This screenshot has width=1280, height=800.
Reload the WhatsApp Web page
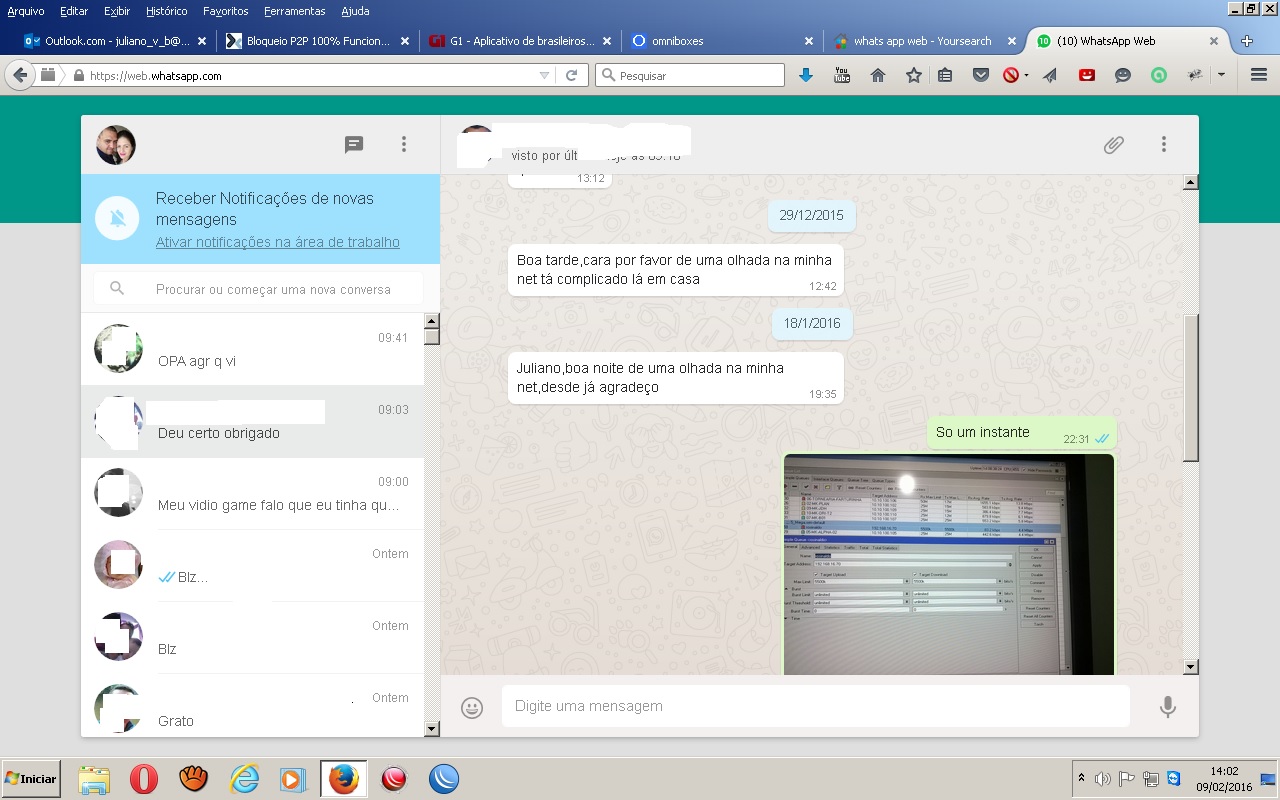coord(572,75)
